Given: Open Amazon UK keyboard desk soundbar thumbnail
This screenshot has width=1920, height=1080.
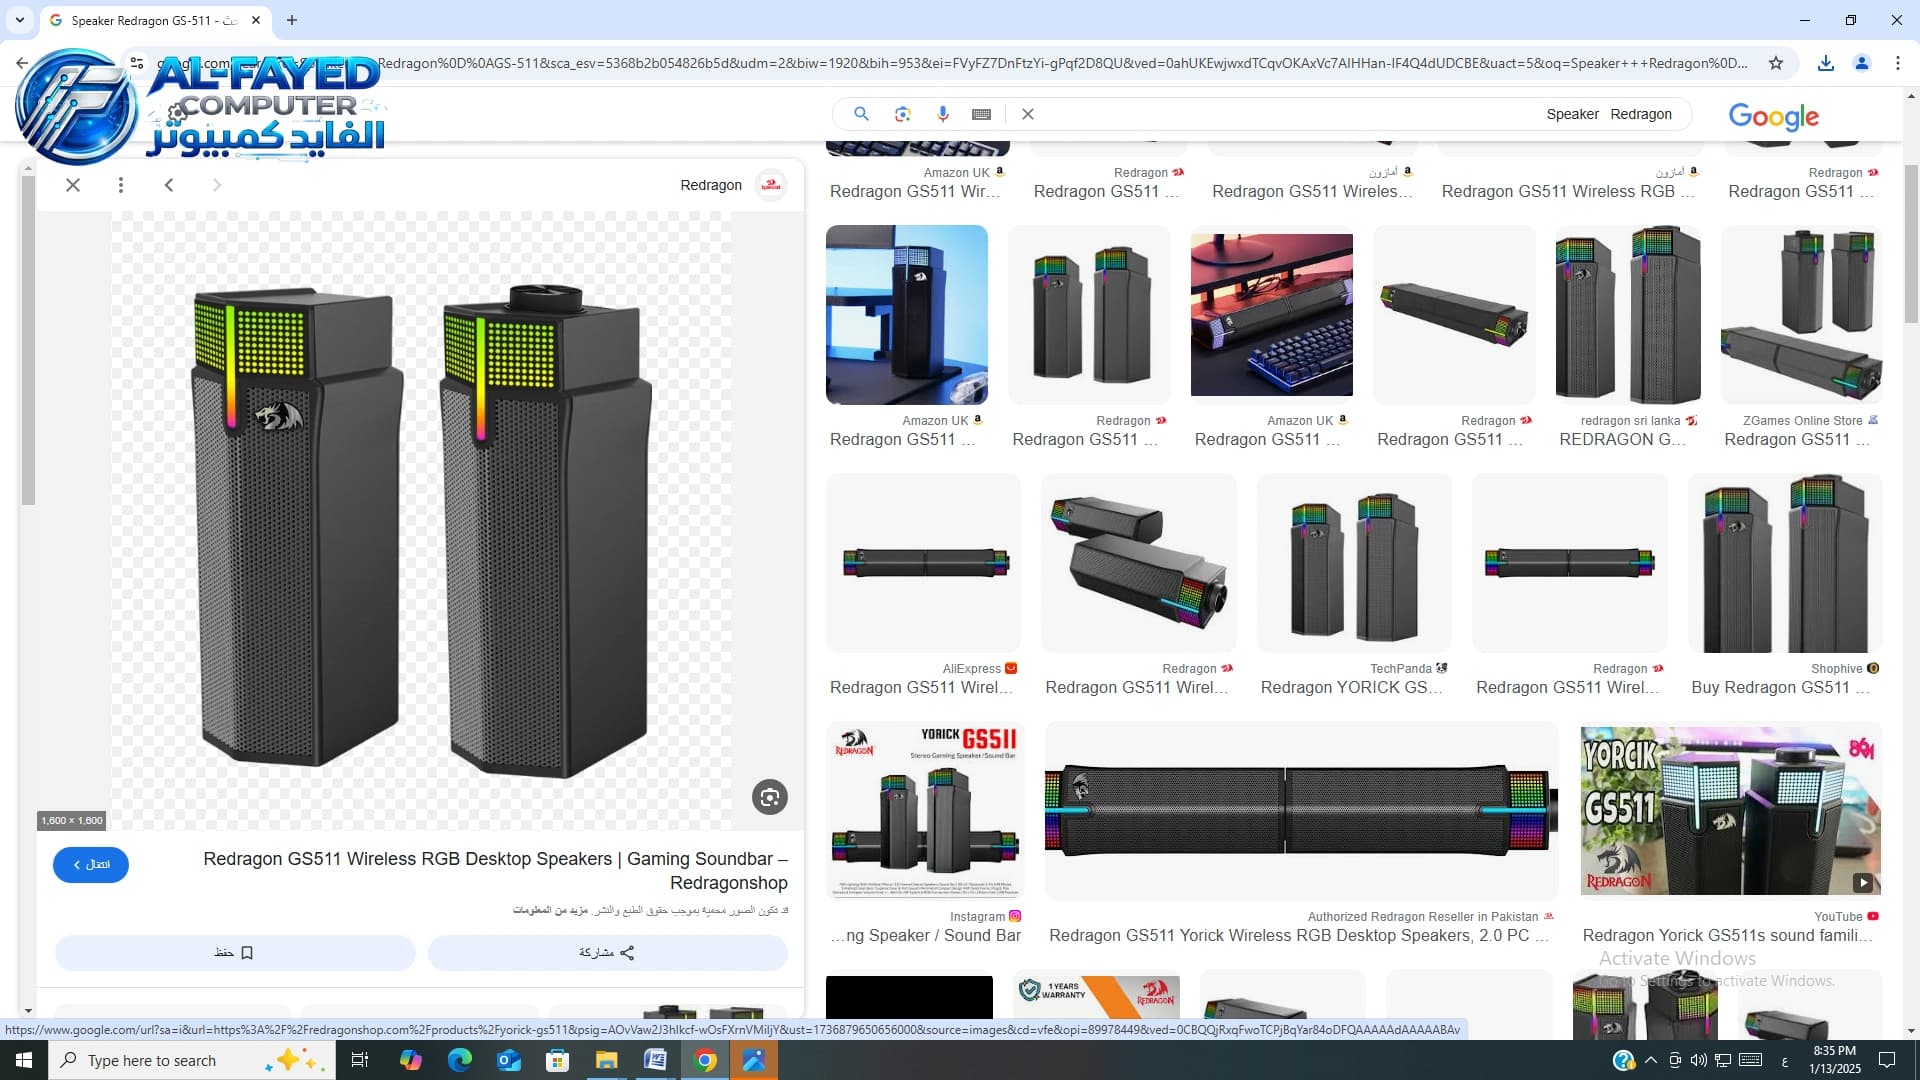Looking at the screenshot, I should [x=1272, y=315].
